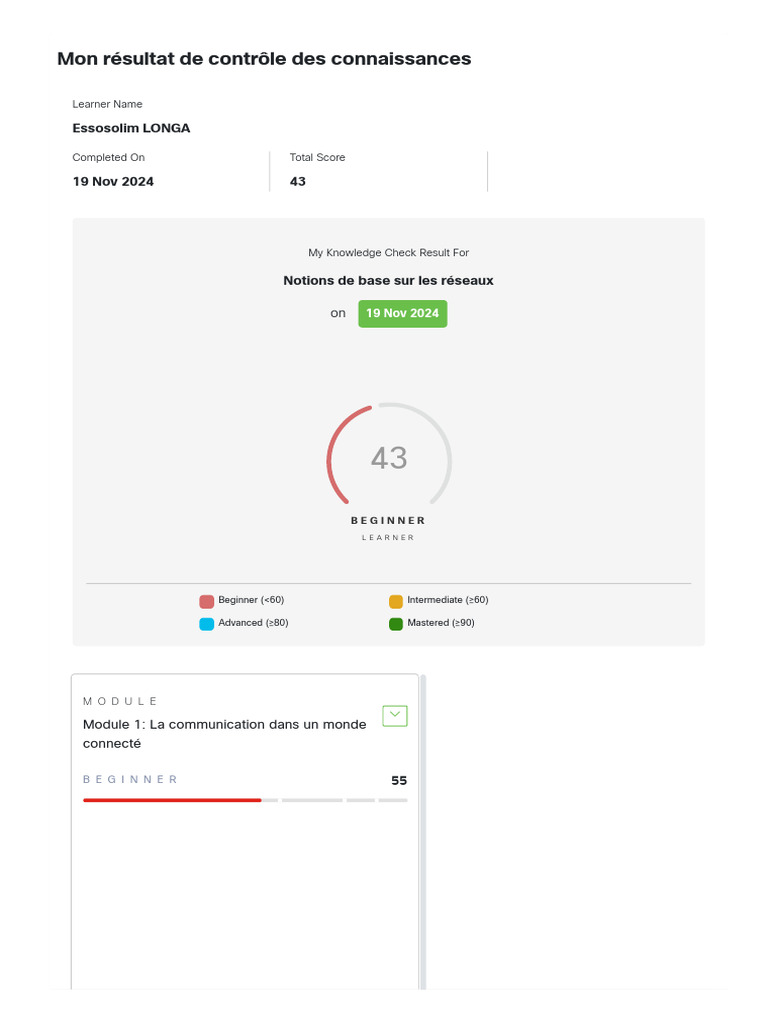Click the Total Score label
This screenshot has width=768, height=1024.
(x=317, y=157)
